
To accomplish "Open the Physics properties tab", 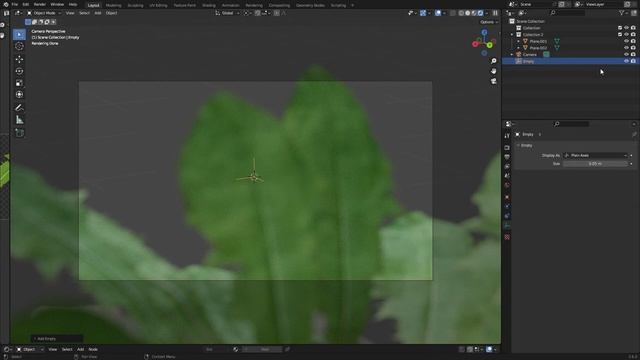I will 507,207.
